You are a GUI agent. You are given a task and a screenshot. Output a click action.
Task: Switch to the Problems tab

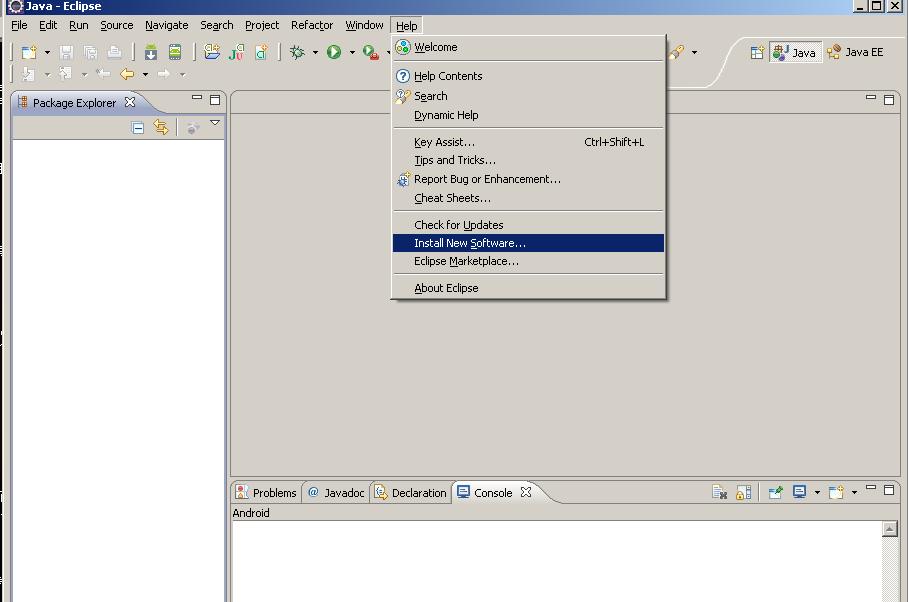pos(266,493)
